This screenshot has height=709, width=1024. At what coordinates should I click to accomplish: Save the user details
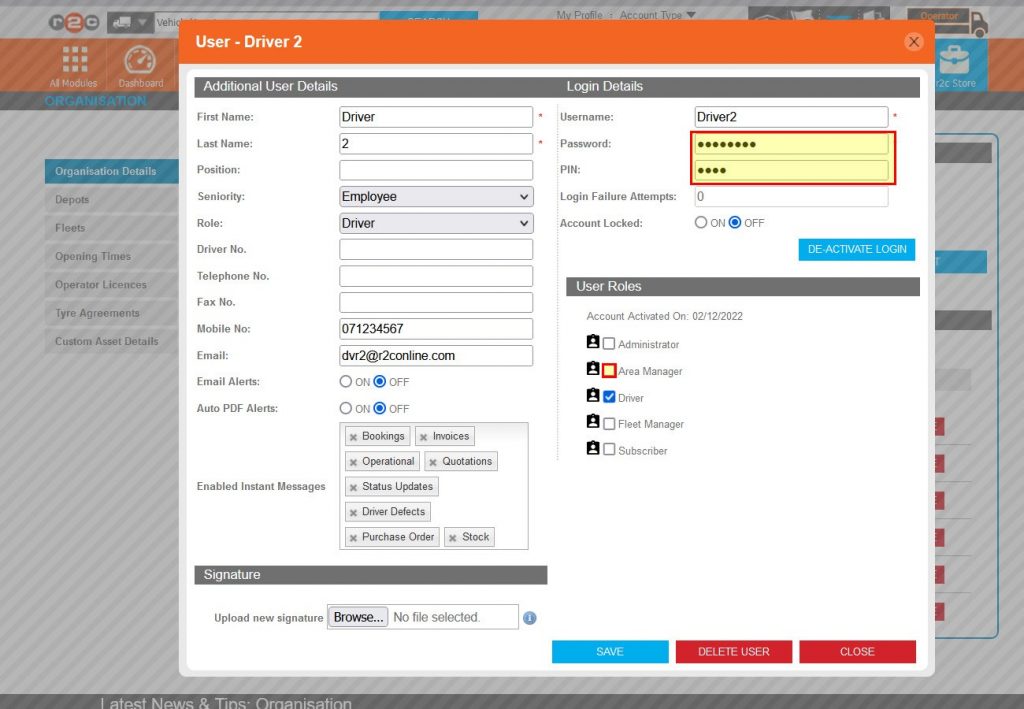point(610,651)
